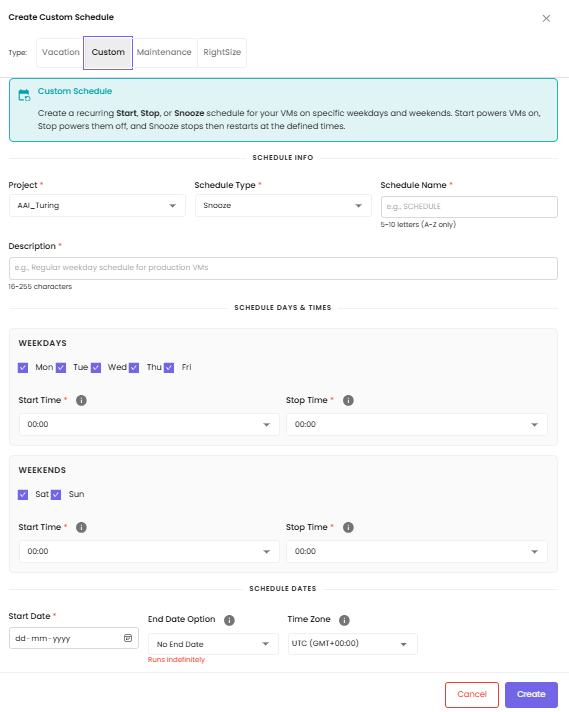Click info icon beside Weekdays Stop Time
The height and width of the screenshot is (712, 569).
click(348, 400)
